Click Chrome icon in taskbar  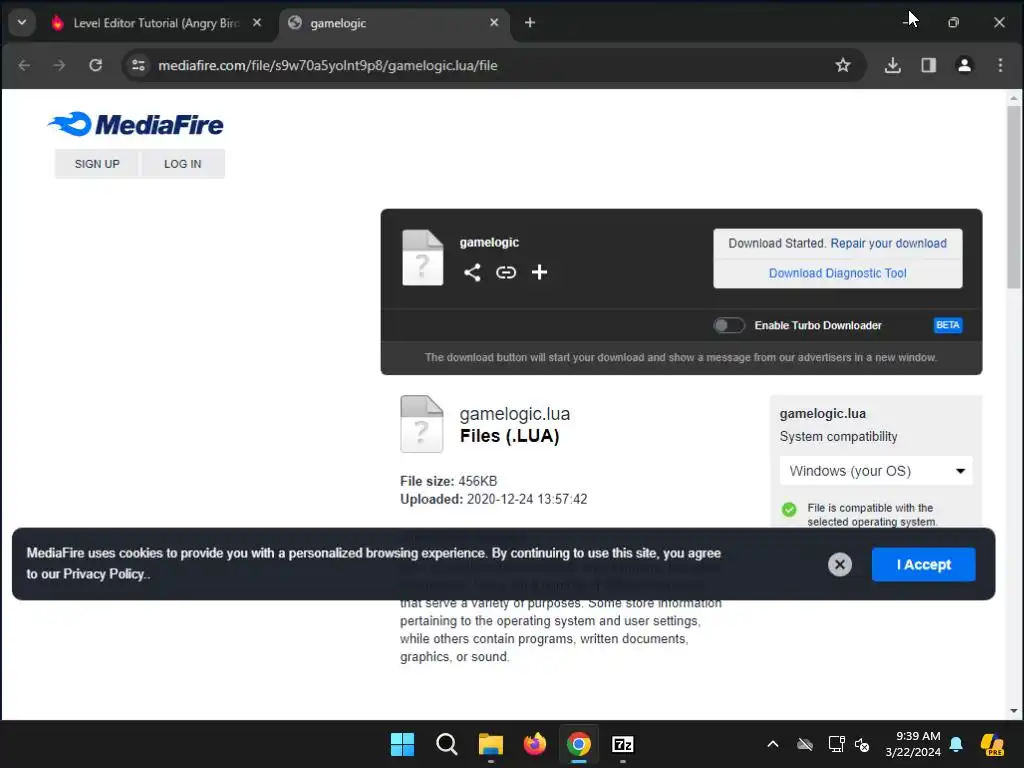point(579,744)
